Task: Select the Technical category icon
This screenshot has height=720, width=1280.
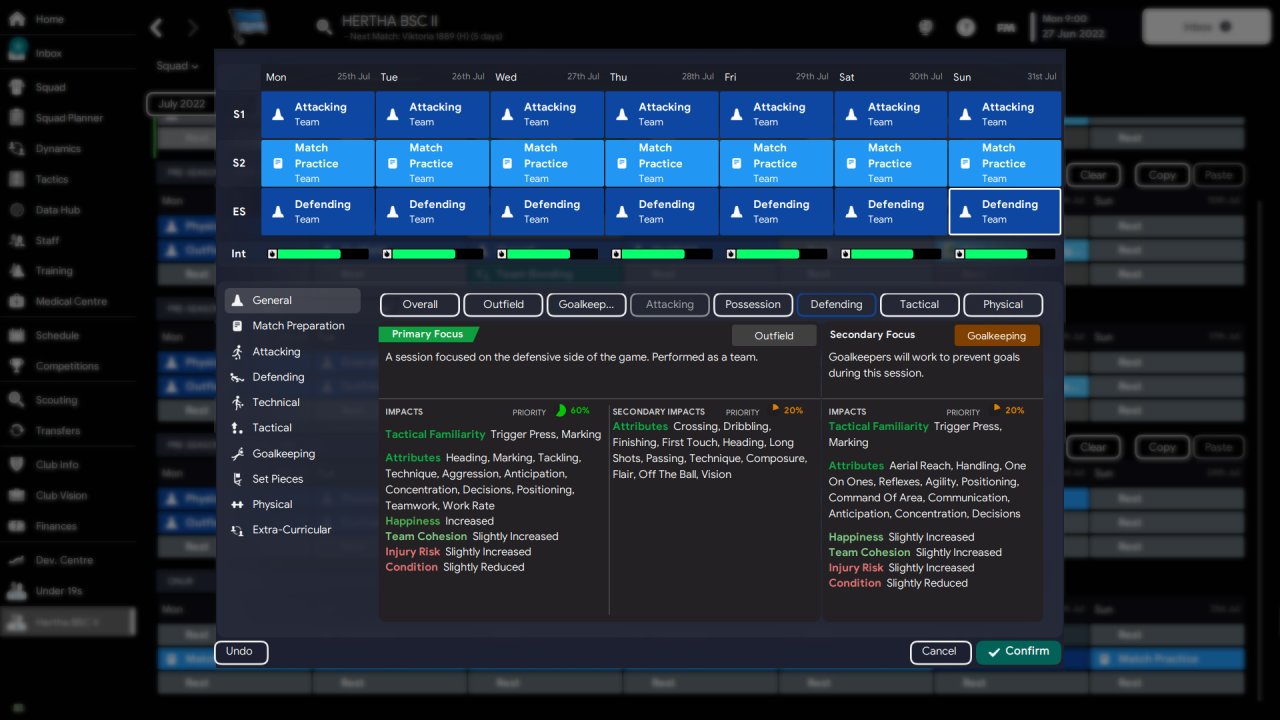Action: tap(237, 402)
